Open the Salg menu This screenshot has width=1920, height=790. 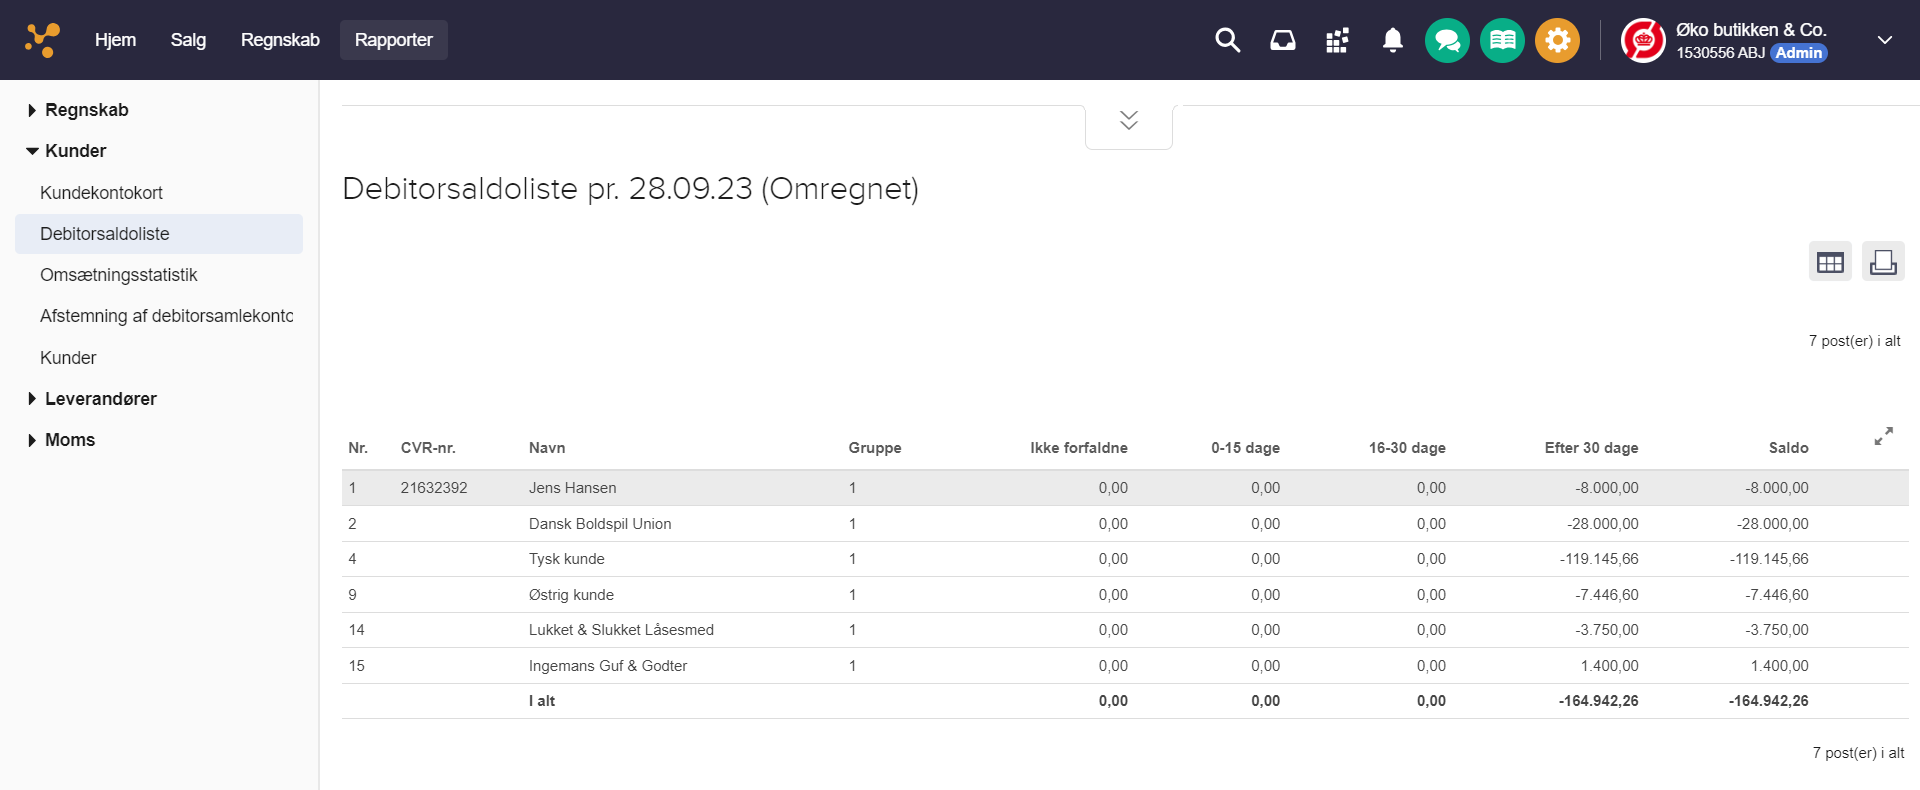click(x=188, y=40)
